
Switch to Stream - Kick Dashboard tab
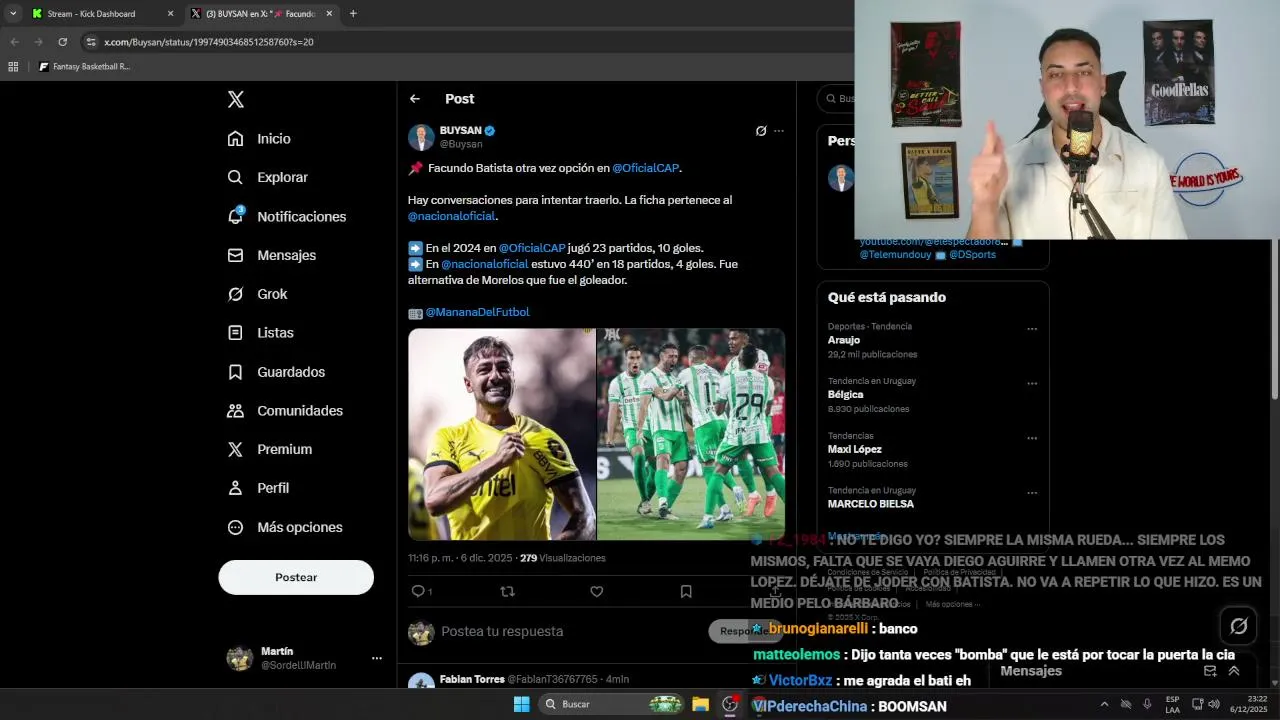tap(91, 14)
